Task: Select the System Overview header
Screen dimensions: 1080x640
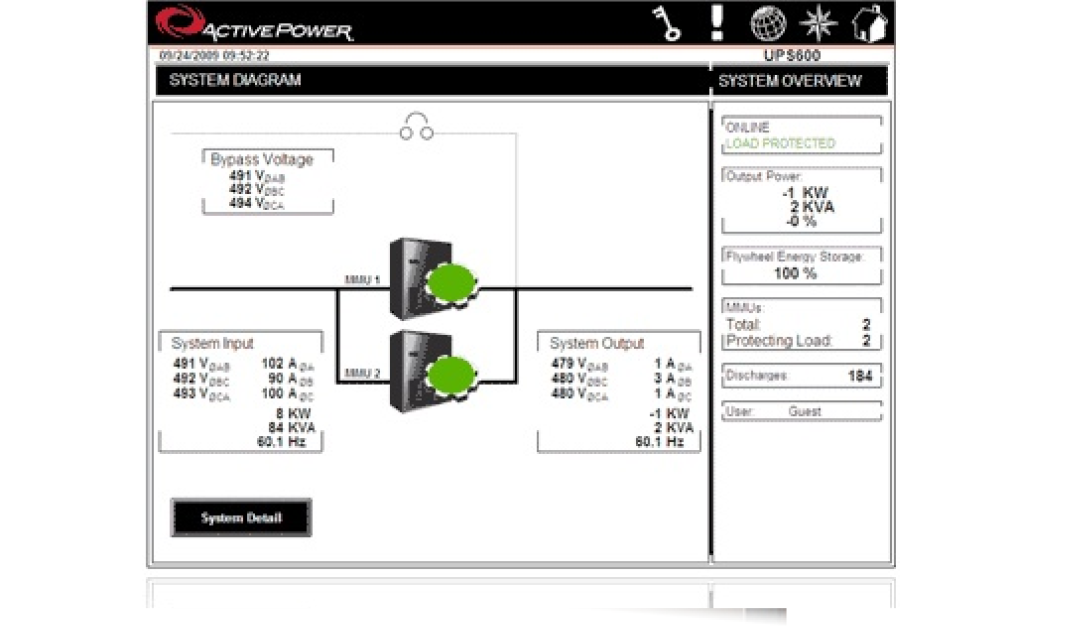Action: coord(789,81)
